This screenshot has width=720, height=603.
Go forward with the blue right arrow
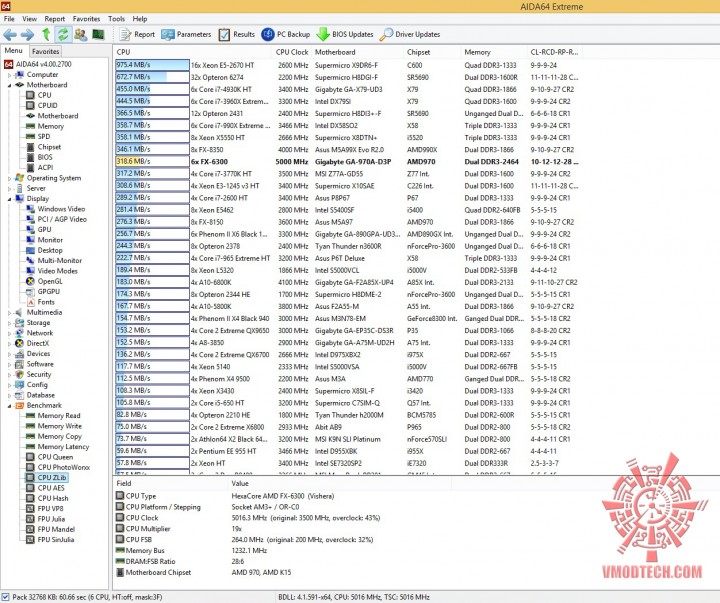28,34
